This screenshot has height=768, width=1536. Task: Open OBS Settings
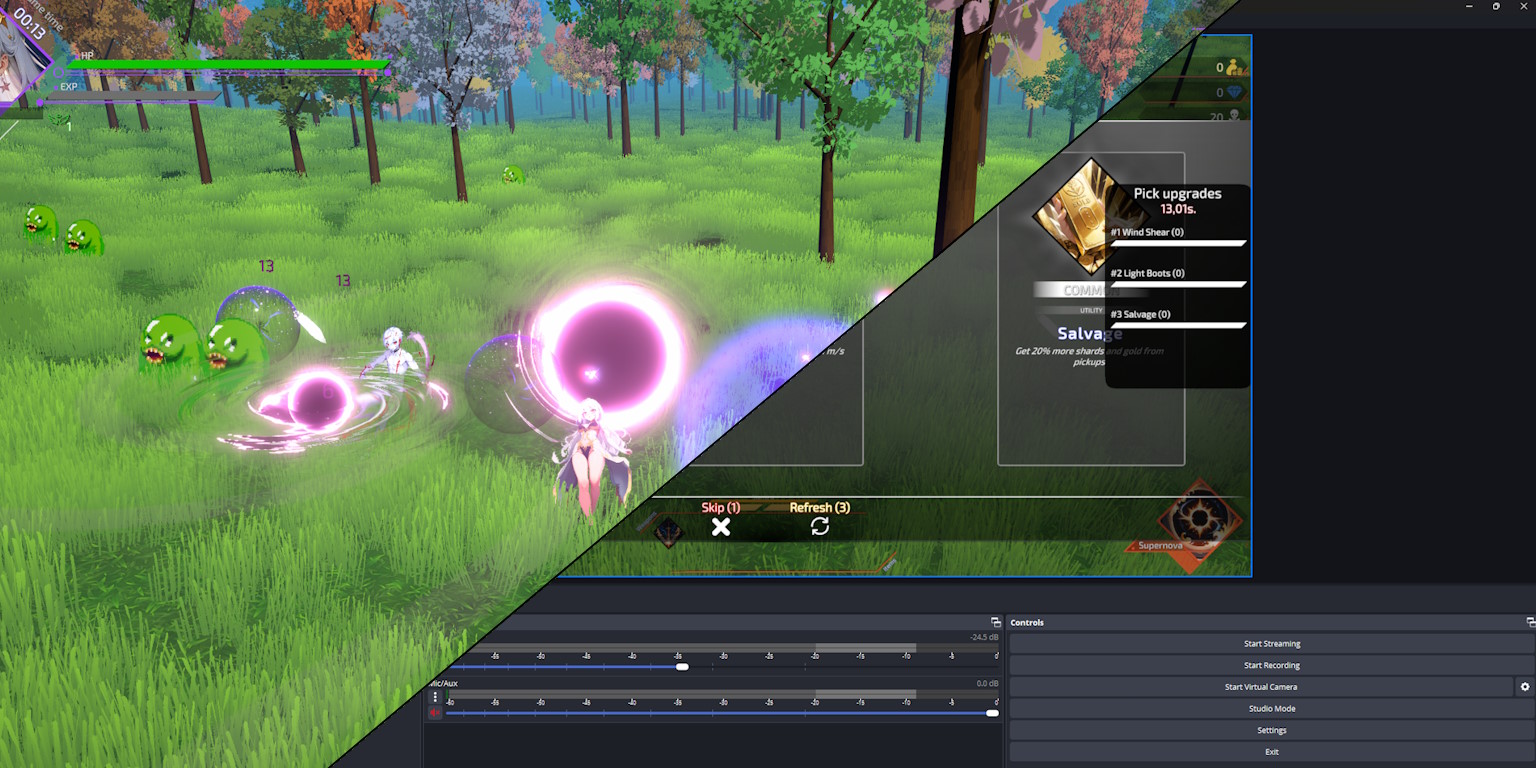[x=1271, y=730]
